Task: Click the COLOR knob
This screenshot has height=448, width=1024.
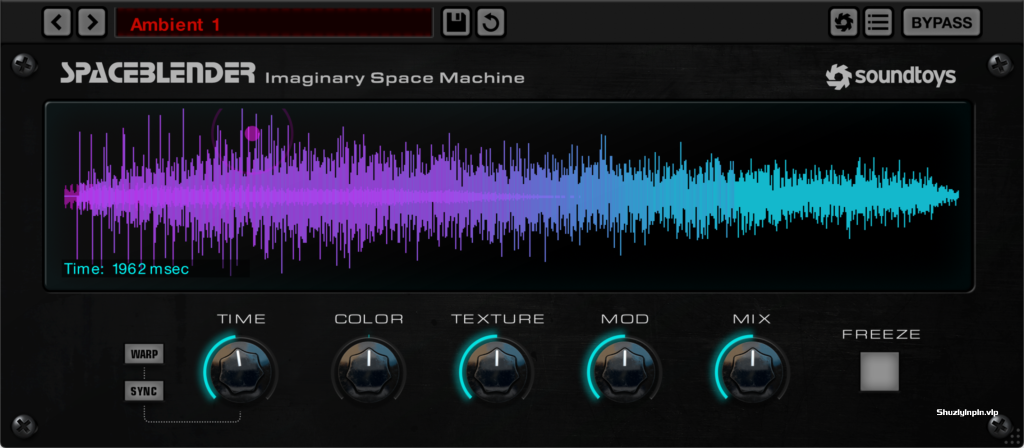Action: coord(368,370)
